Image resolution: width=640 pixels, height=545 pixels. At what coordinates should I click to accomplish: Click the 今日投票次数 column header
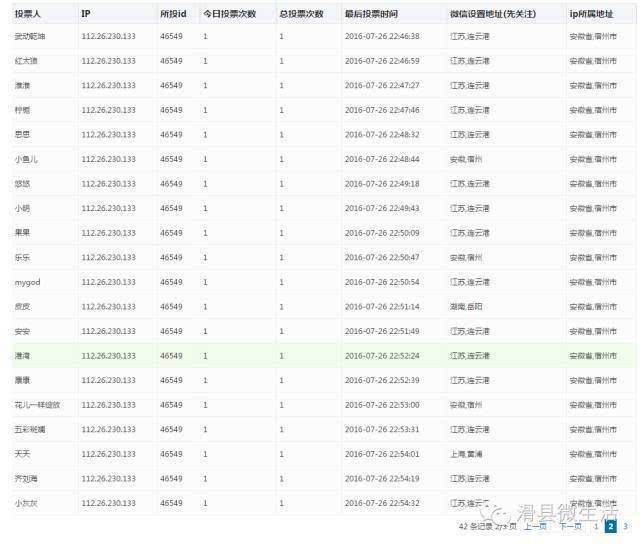pos(230,14)
